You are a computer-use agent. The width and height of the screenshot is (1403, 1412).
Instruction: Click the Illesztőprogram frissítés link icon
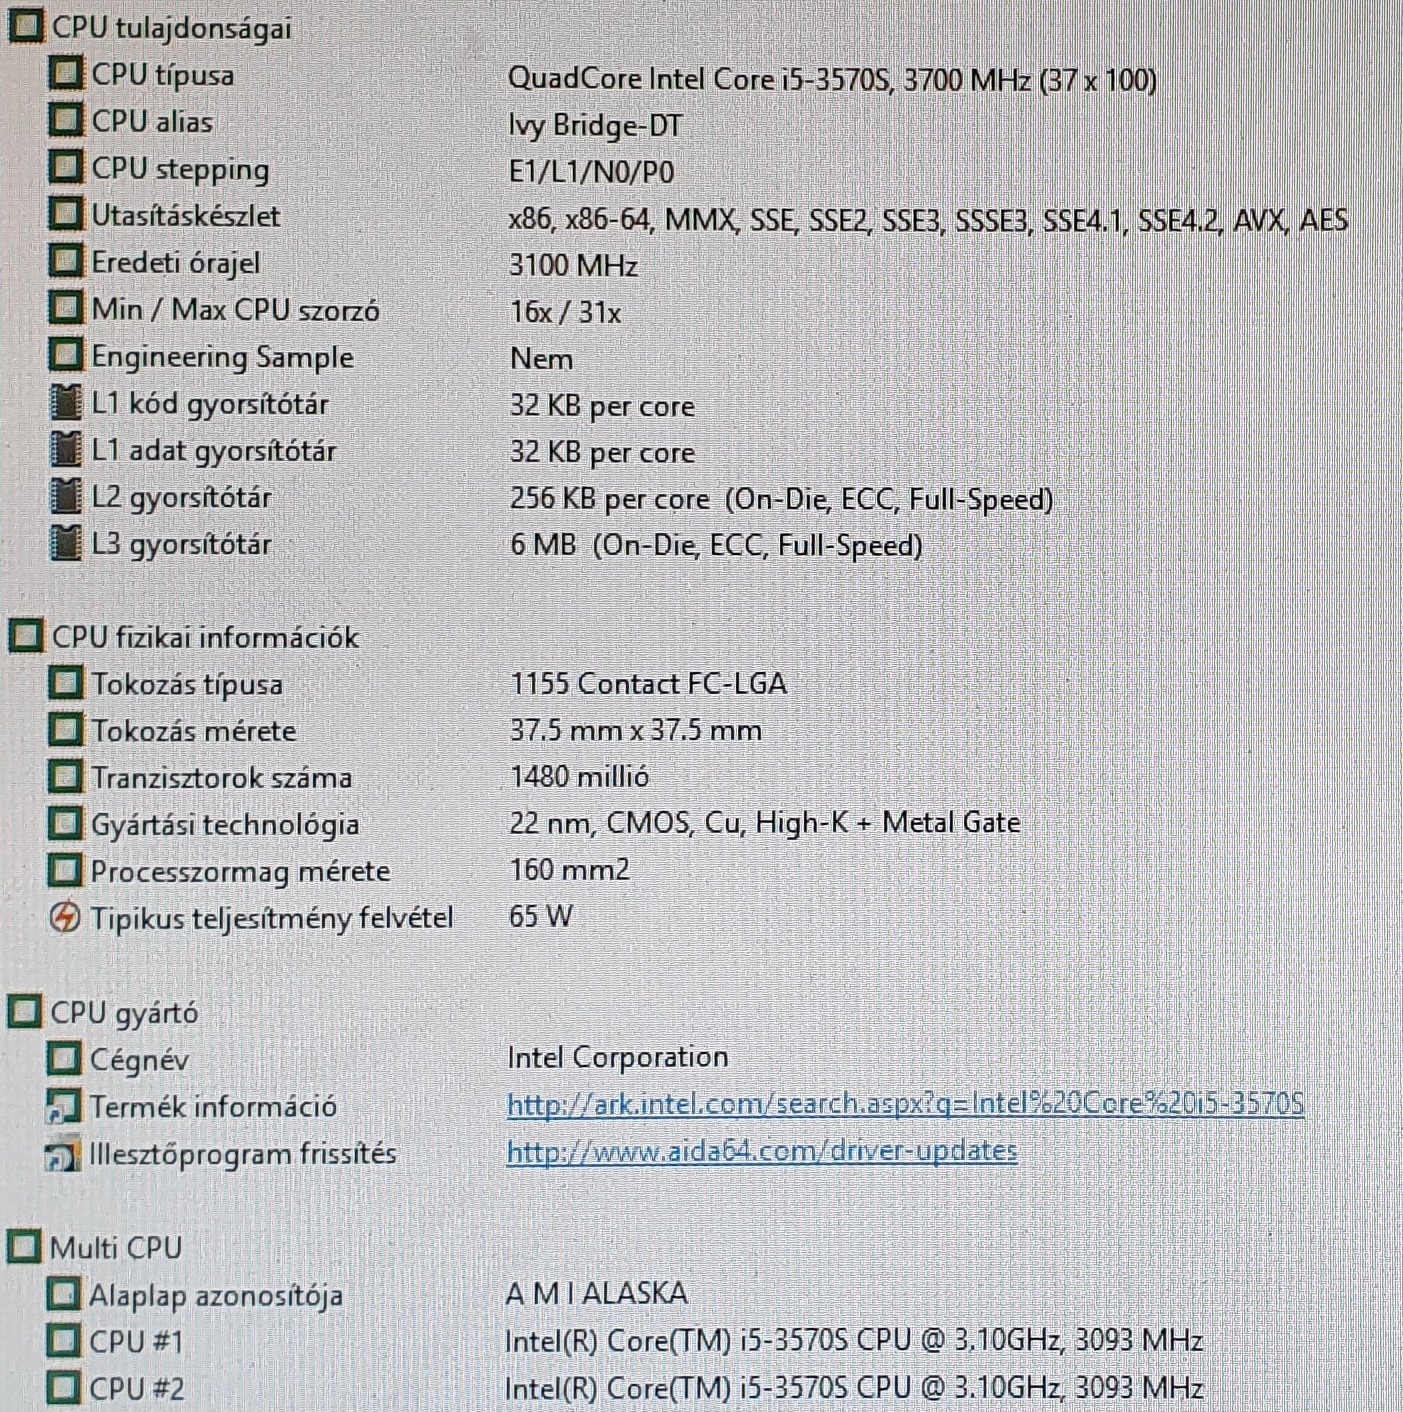tap(64, 1154)
